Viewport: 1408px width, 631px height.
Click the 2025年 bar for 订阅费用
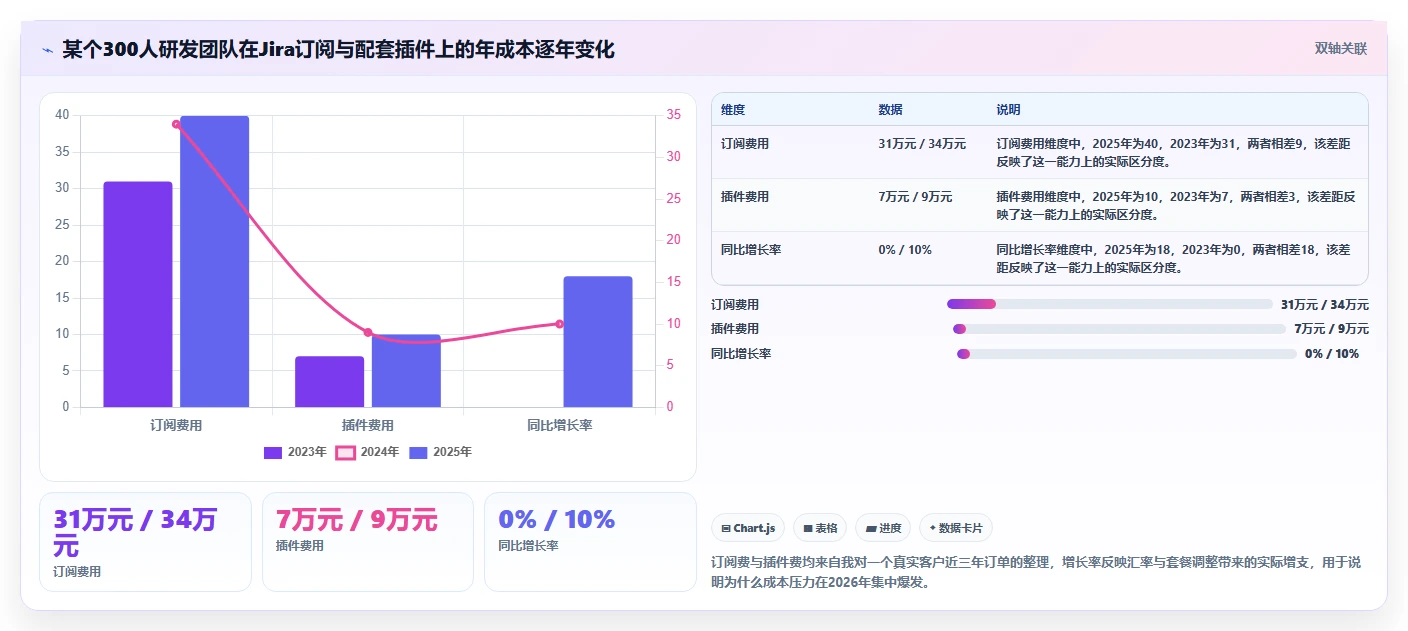(214, 261)
